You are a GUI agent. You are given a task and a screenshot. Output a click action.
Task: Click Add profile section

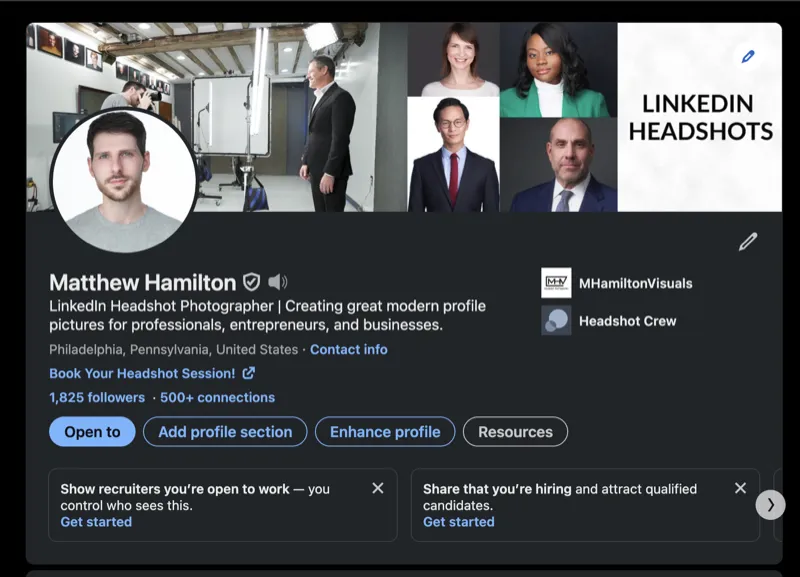223,432
